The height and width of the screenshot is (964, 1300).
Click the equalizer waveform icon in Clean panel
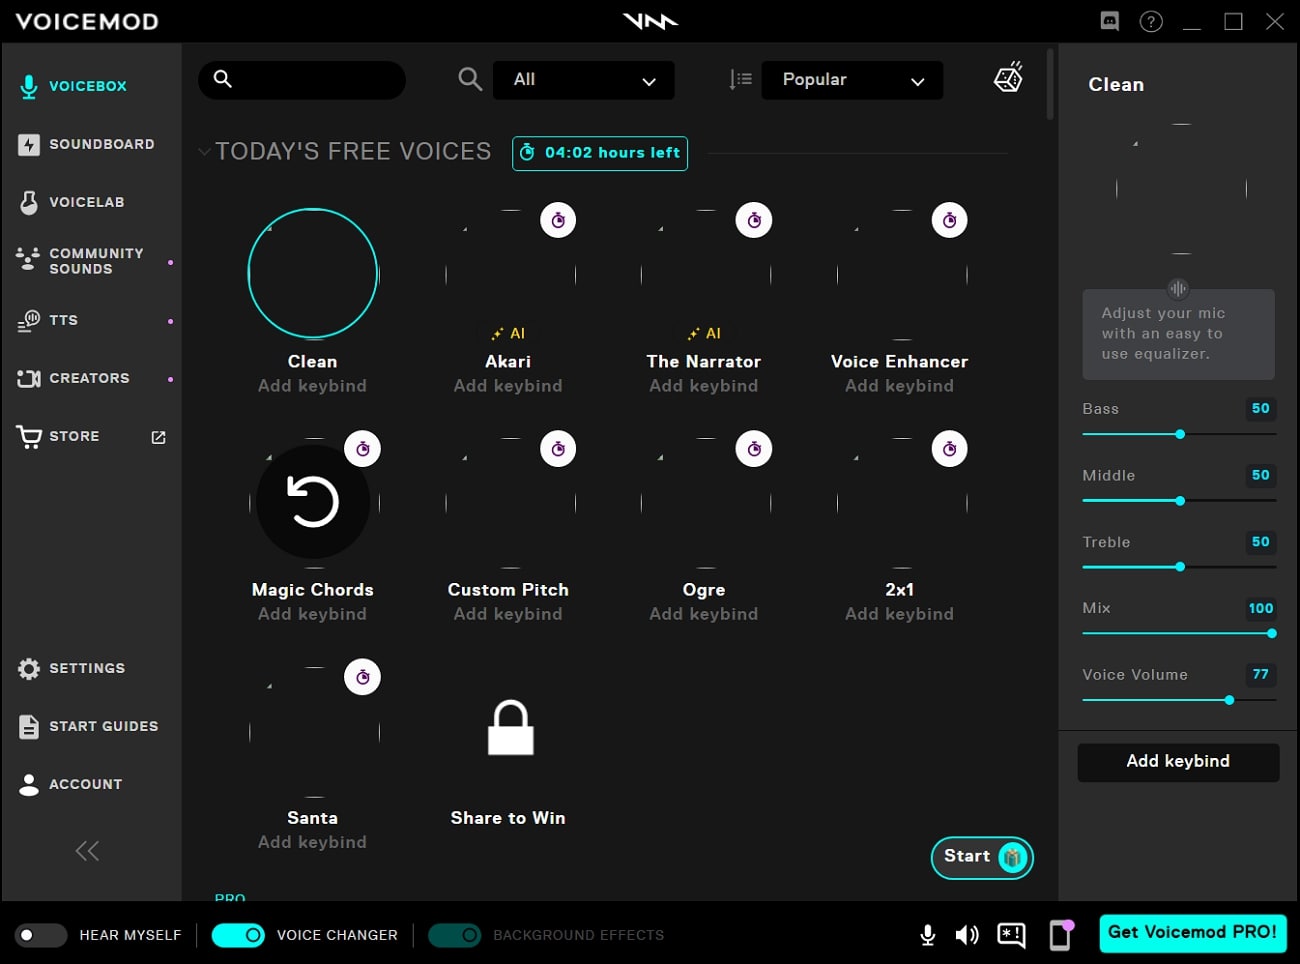(x=1178, y=289)
